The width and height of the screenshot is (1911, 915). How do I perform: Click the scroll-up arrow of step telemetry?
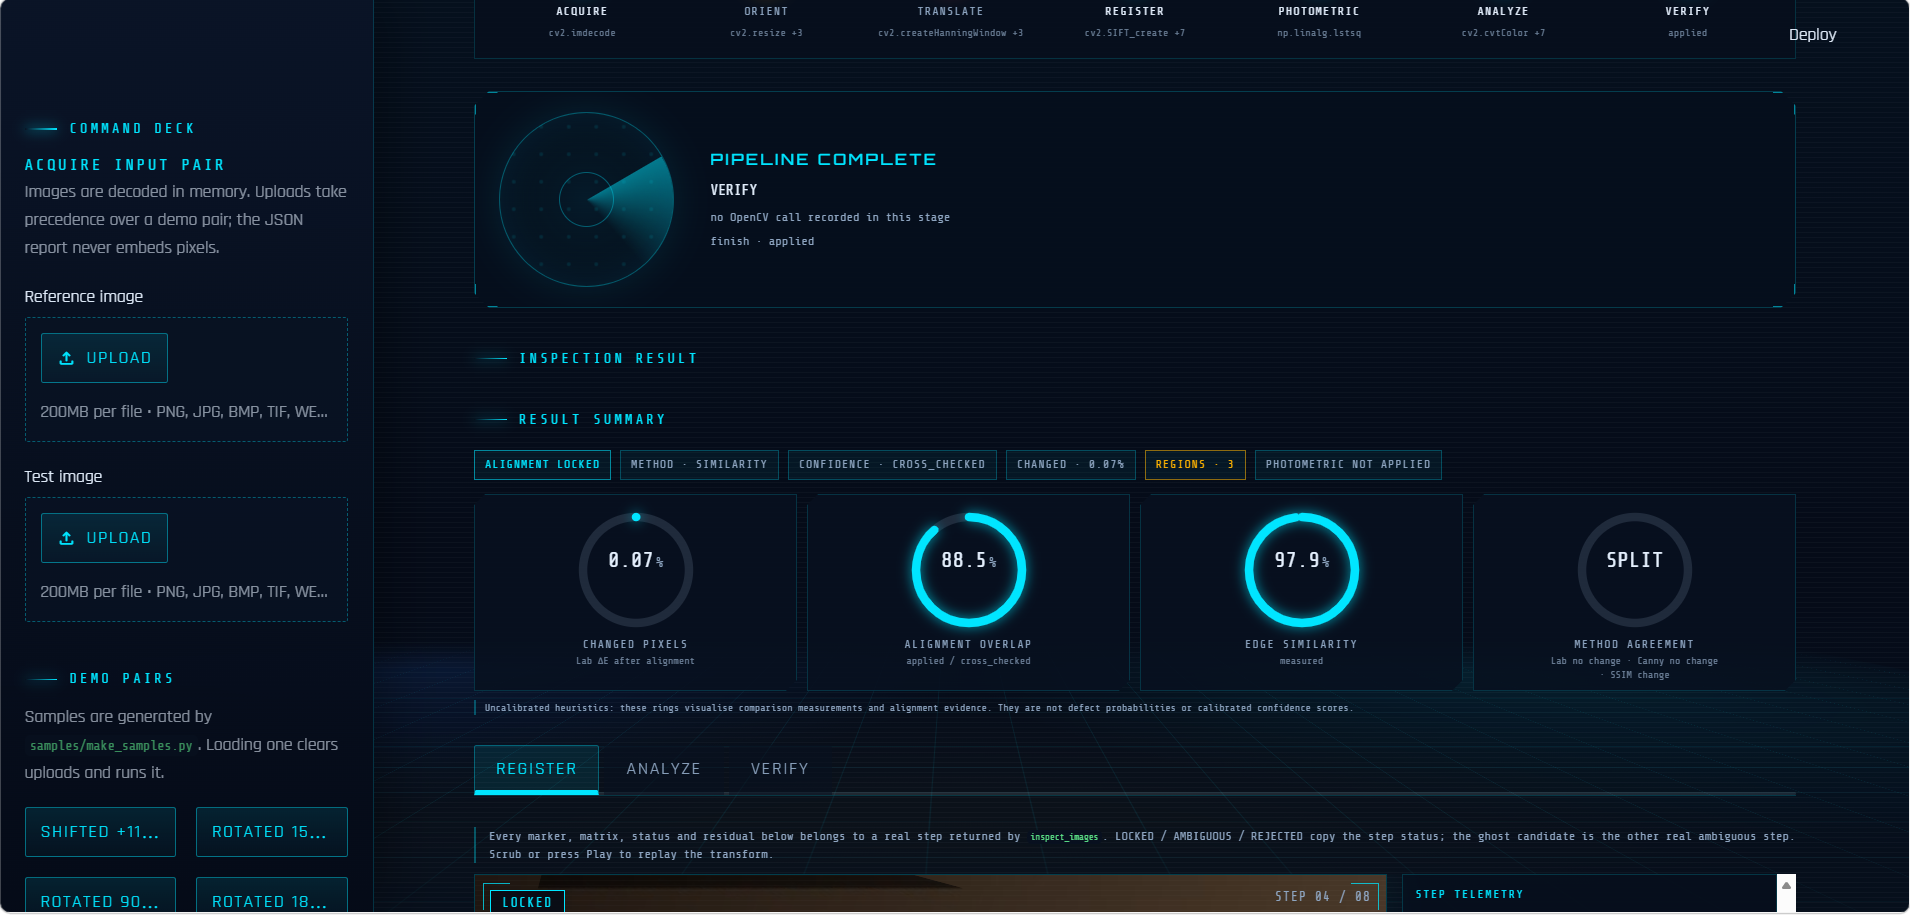pos(1786,885)
